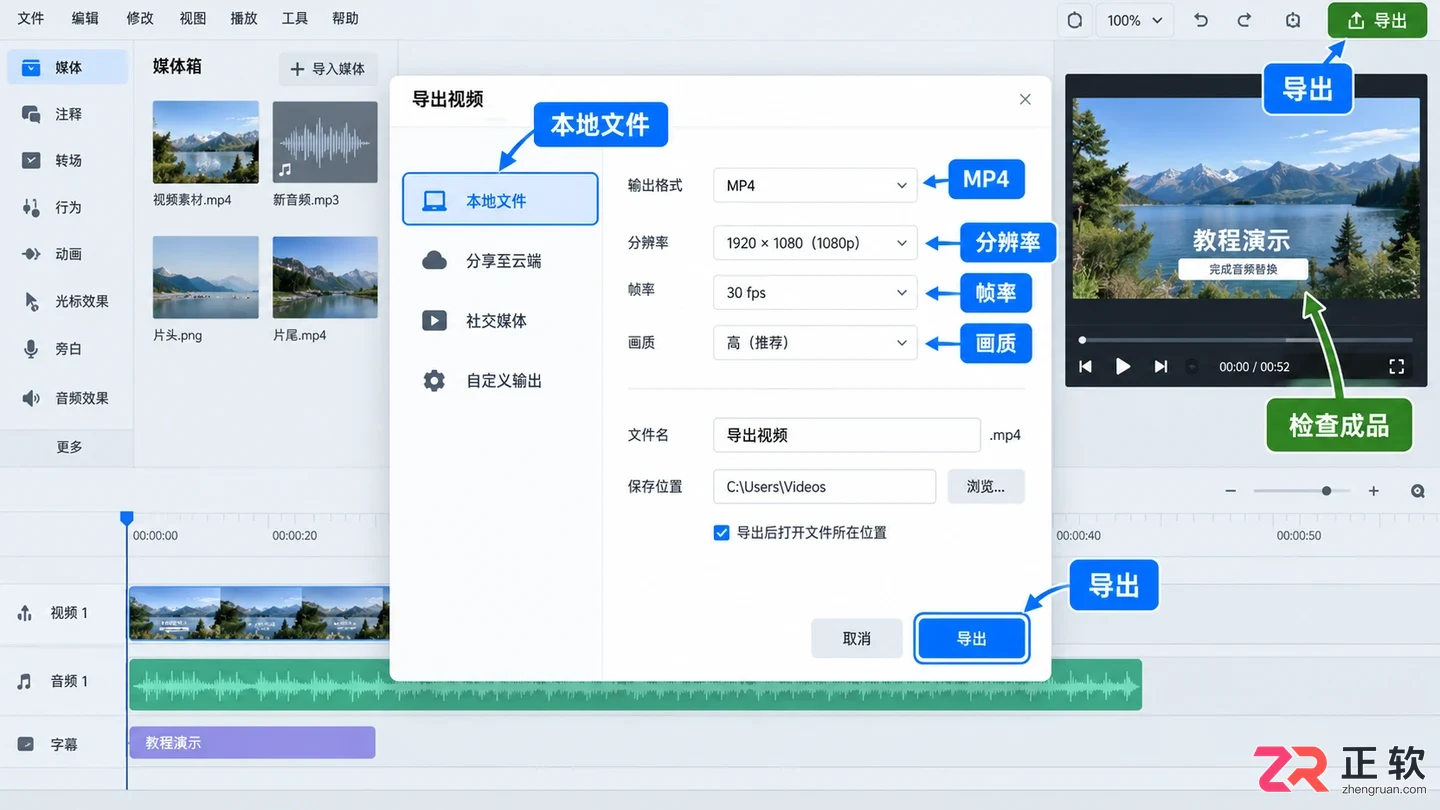
Task: Click the undo arrow in the top toolbar
Action: (1201, 20)
